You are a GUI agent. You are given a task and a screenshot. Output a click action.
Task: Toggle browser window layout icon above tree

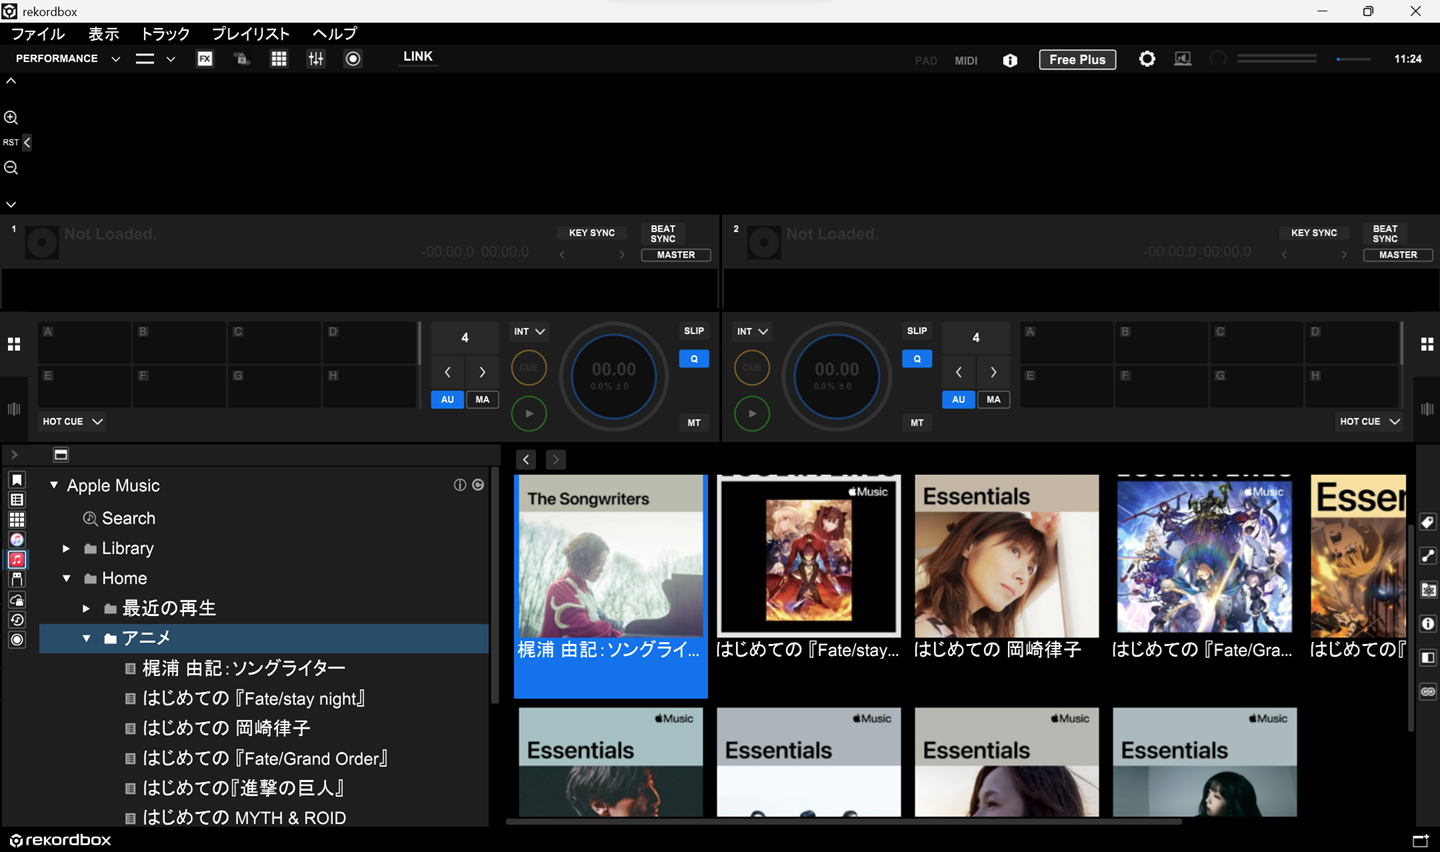(x=61, y=455)
